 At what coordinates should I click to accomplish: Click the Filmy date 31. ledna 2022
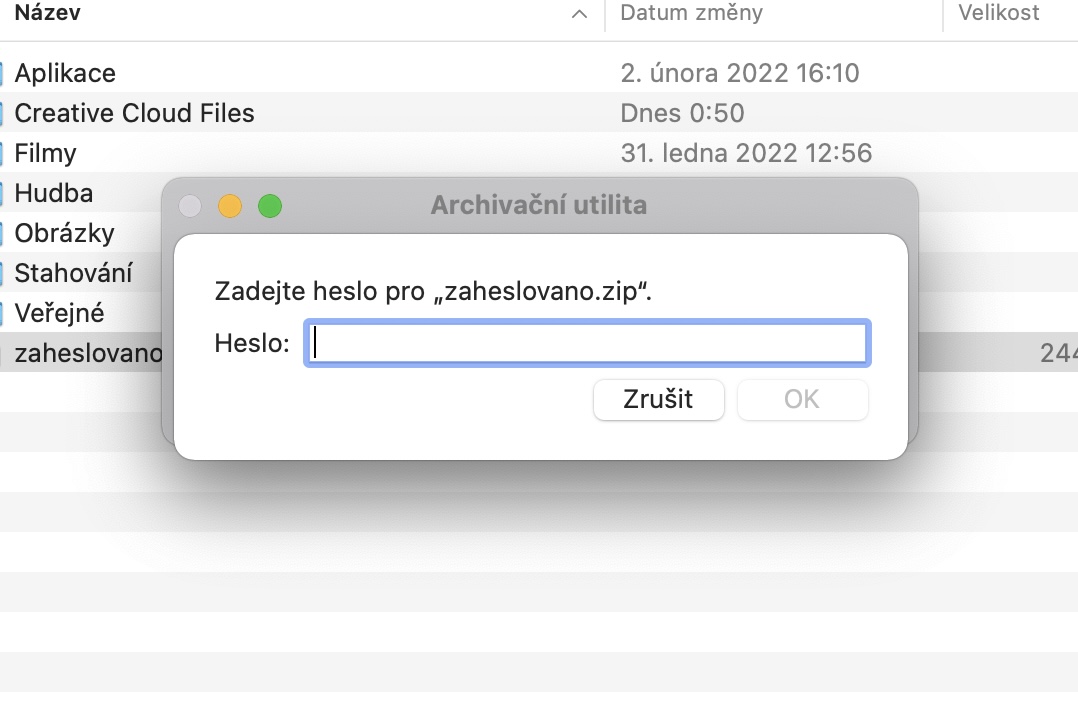[746, 153]
